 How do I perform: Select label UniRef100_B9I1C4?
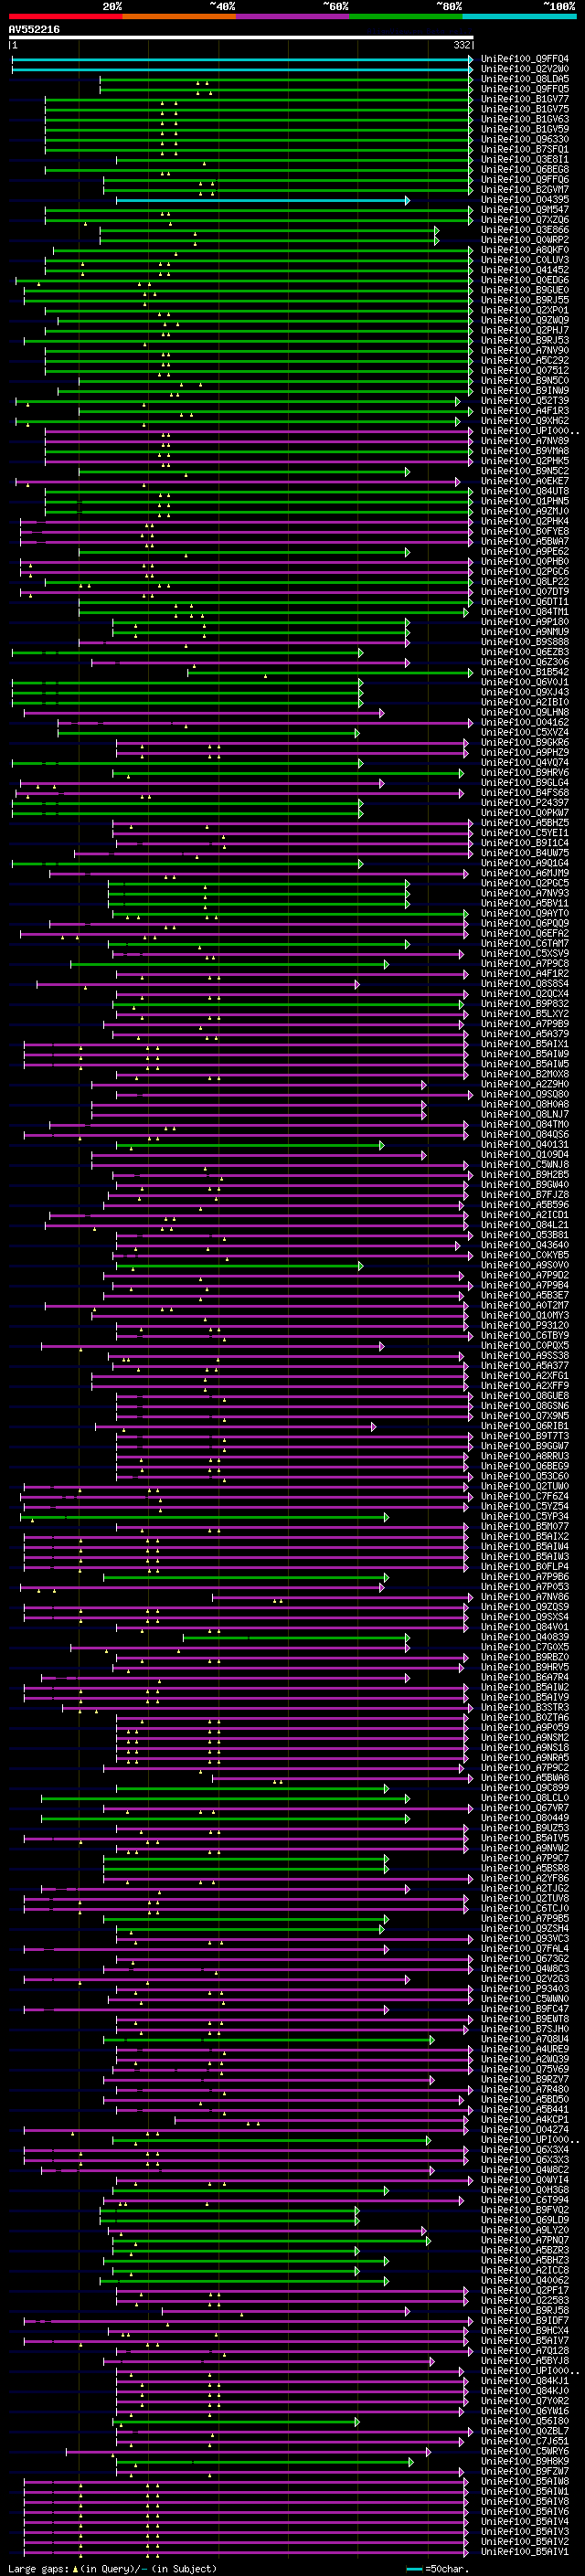tap(525, 843)
